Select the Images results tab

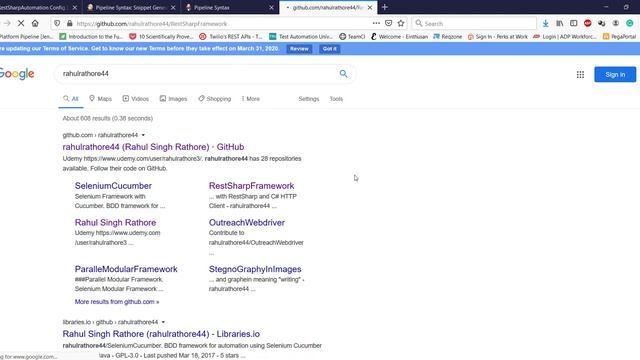[x=173, y=99]
